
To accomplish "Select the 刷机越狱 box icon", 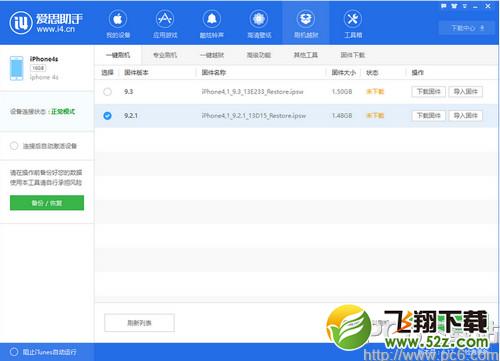I will coord(306,19).
